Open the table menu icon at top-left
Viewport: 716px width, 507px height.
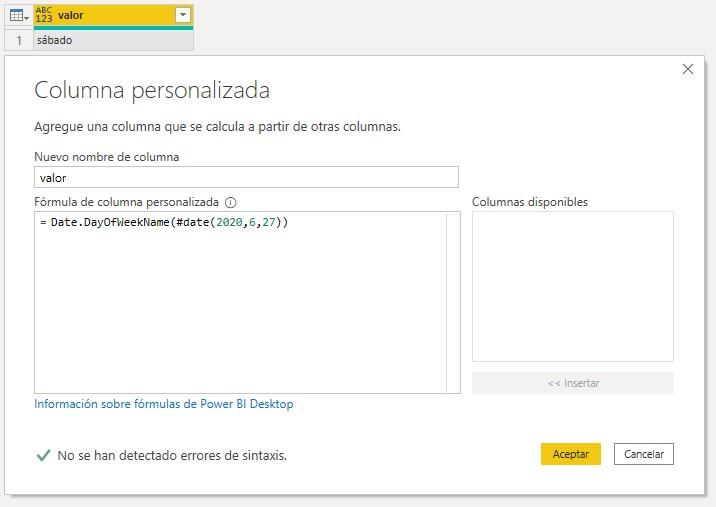17,15
